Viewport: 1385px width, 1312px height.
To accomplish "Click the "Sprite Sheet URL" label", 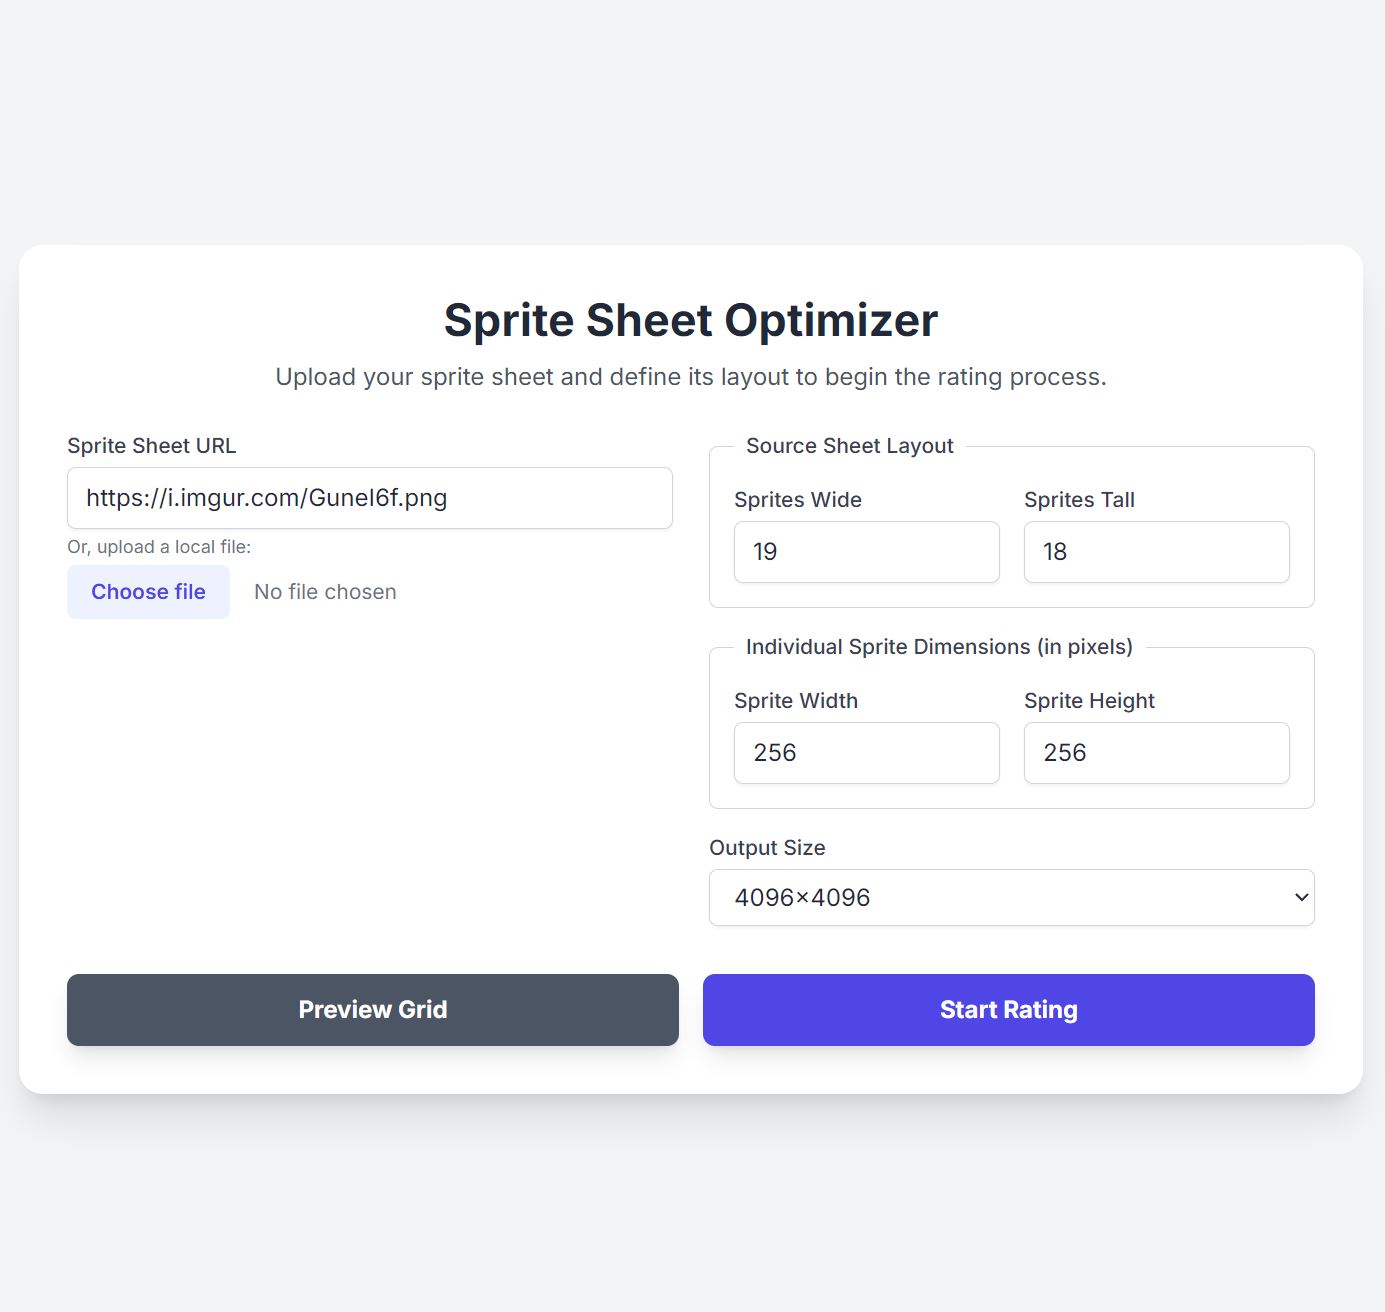I will click(152, 446).
